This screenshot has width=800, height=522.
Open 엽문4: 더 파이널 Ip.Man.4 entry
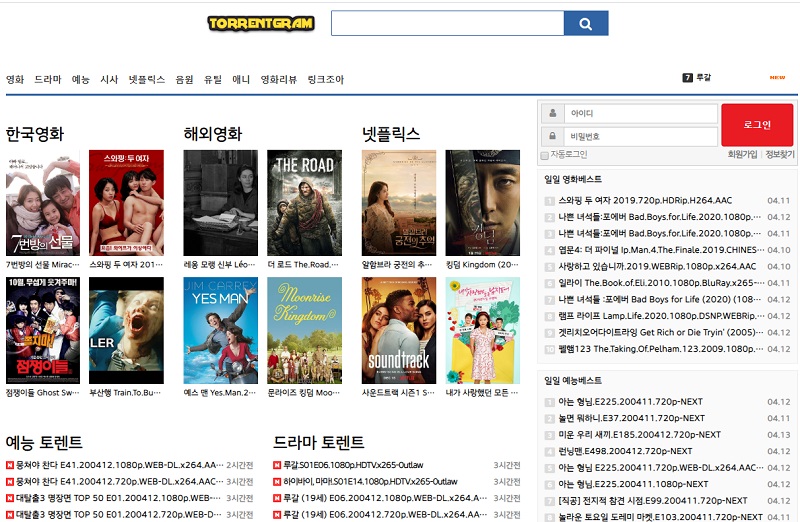tap(661, 250)
